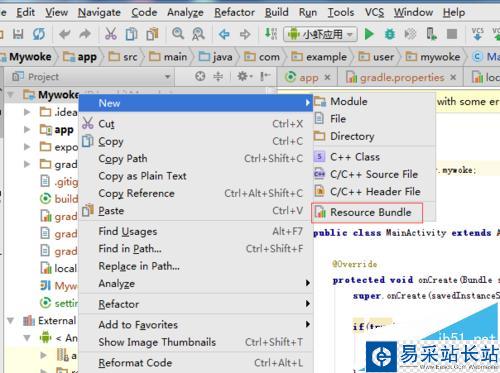Open the Refactor submenu in context menu
Screen dimensions: 500x373
196,304
